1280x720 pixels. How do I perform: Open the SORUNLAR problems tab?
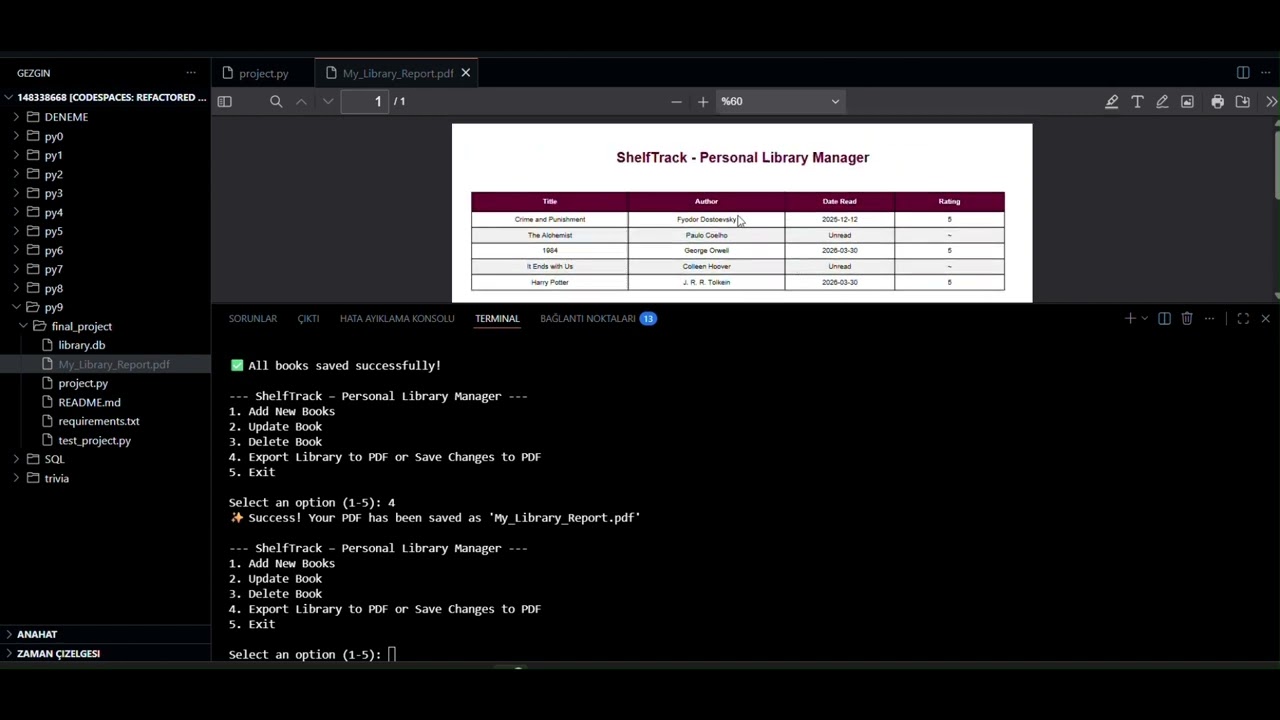253,318
